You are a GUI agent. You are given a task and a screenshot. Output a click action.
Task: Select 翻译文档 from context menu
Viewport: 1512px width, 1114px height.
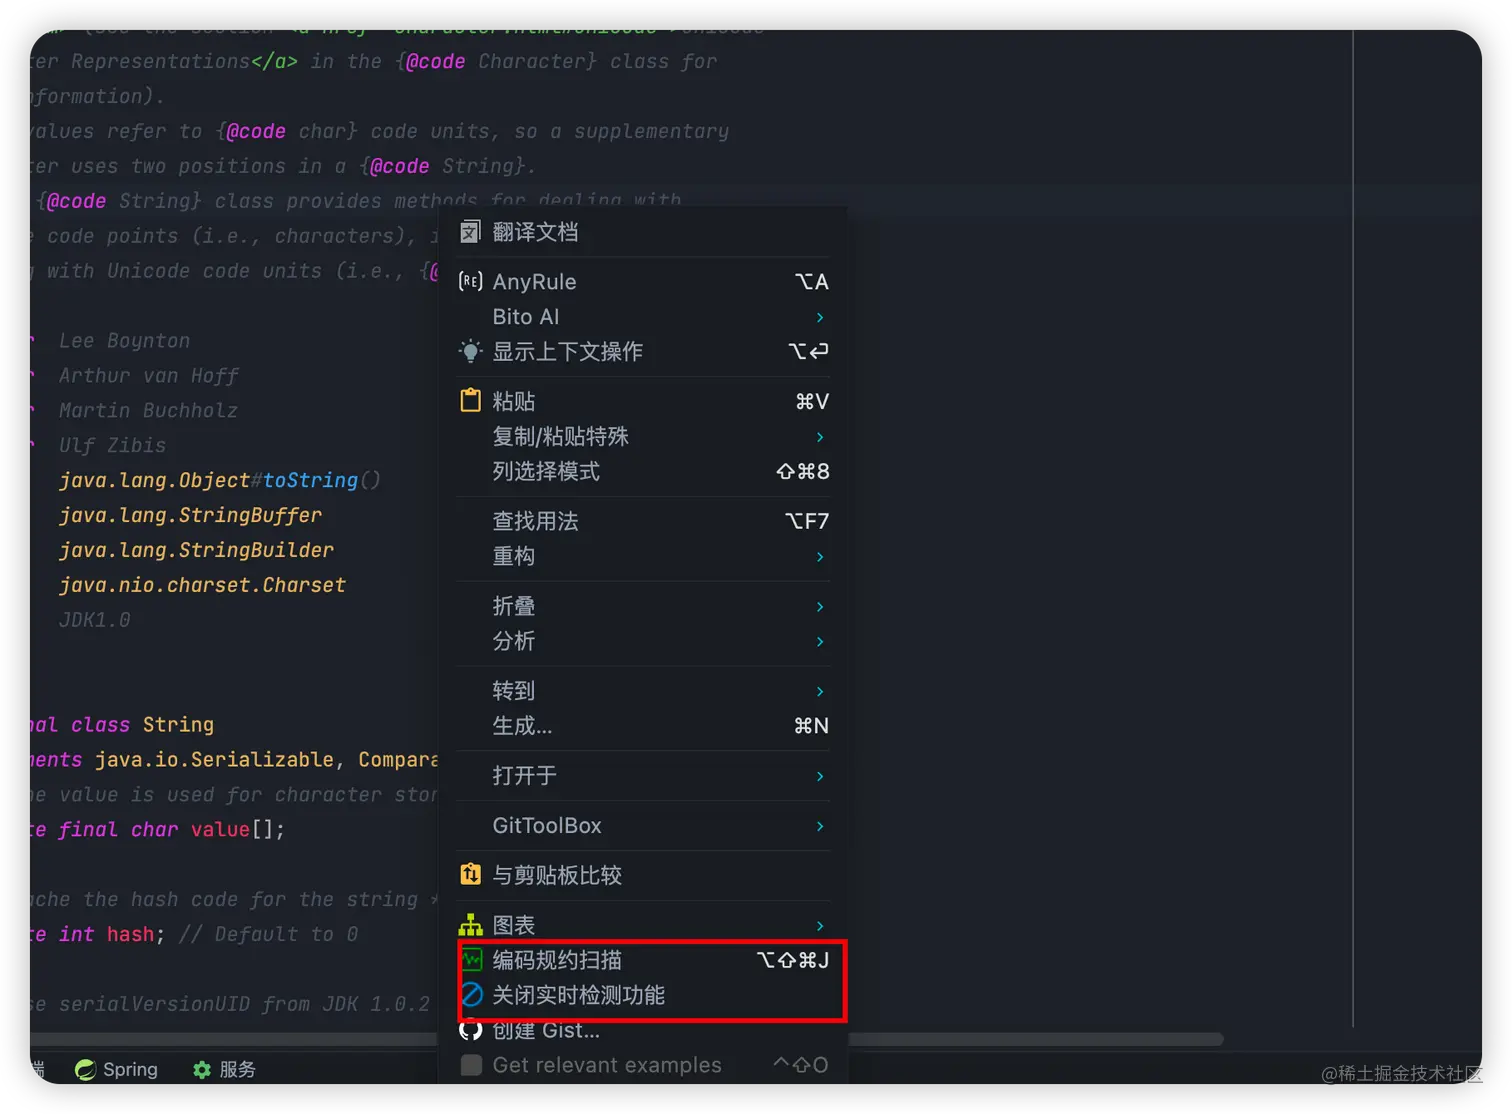pos(643,232)
